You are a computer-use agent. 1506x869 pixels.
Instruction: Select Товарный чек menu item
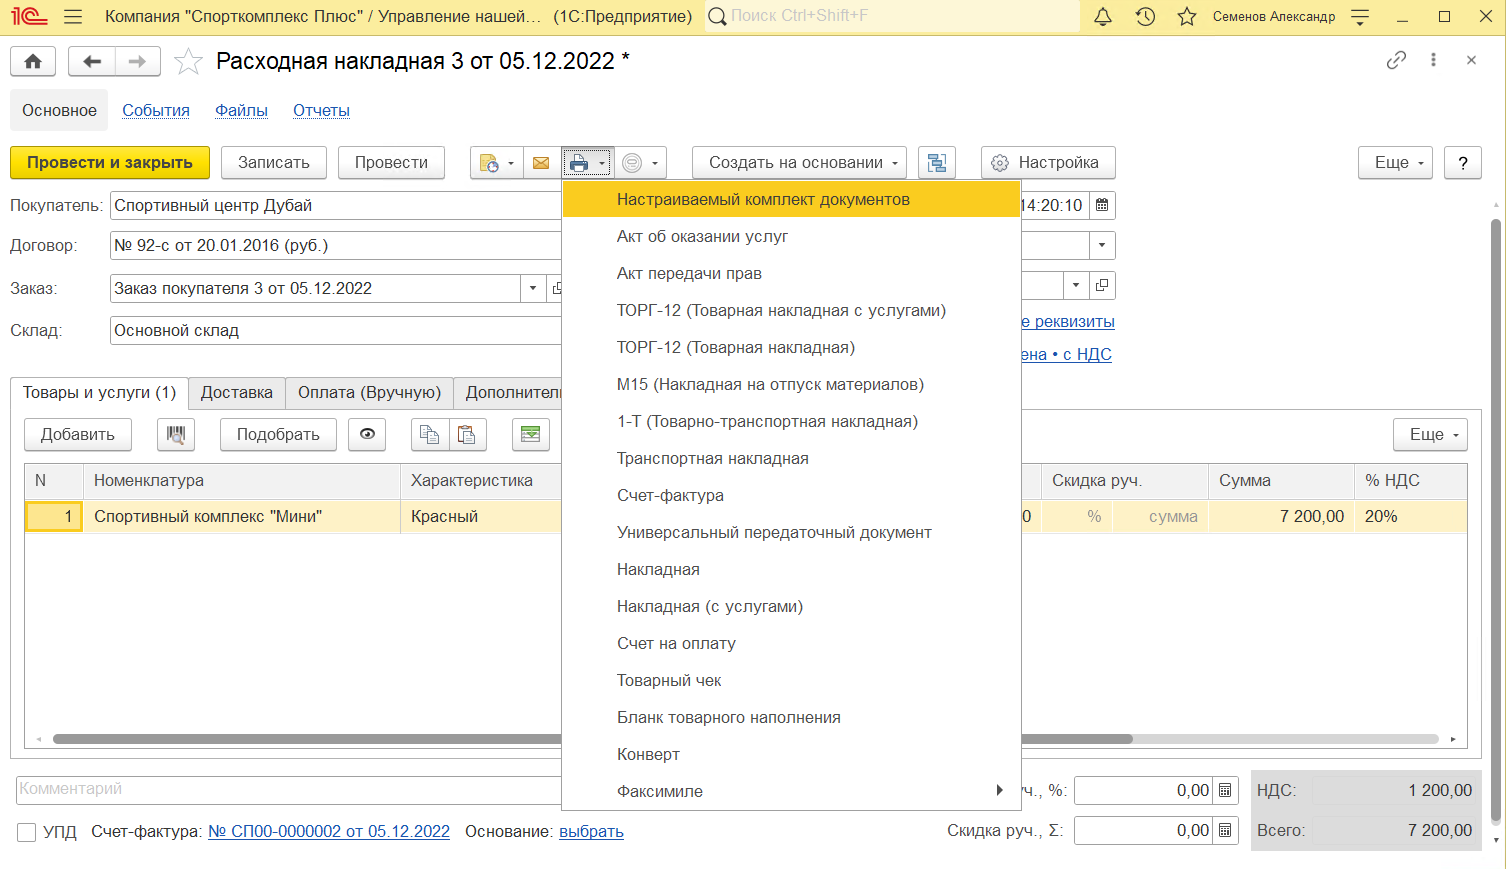791,681
